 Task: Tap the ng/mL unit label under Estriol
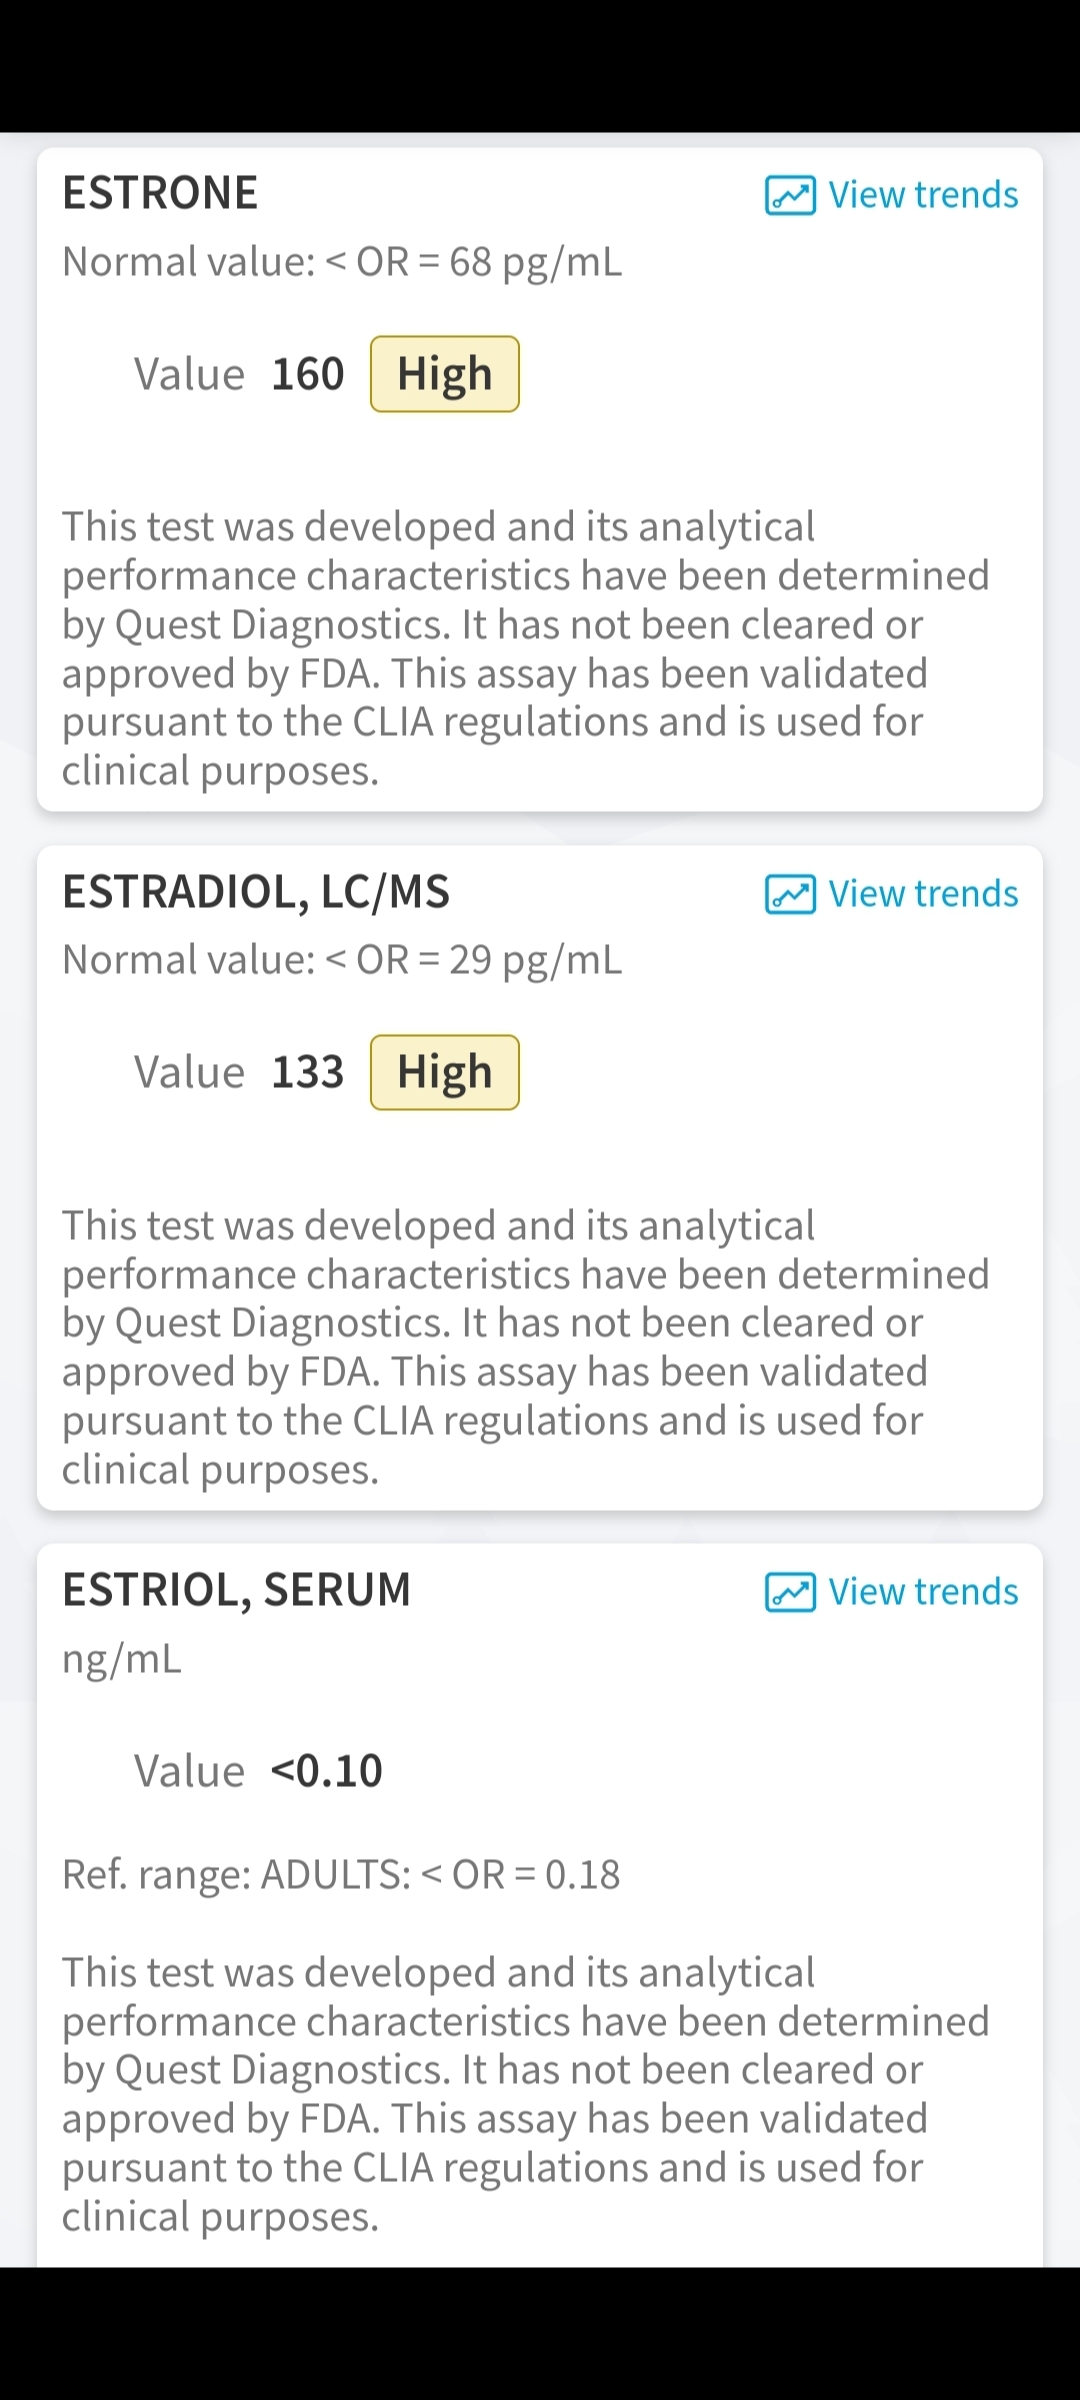(x=122, y=1659)
